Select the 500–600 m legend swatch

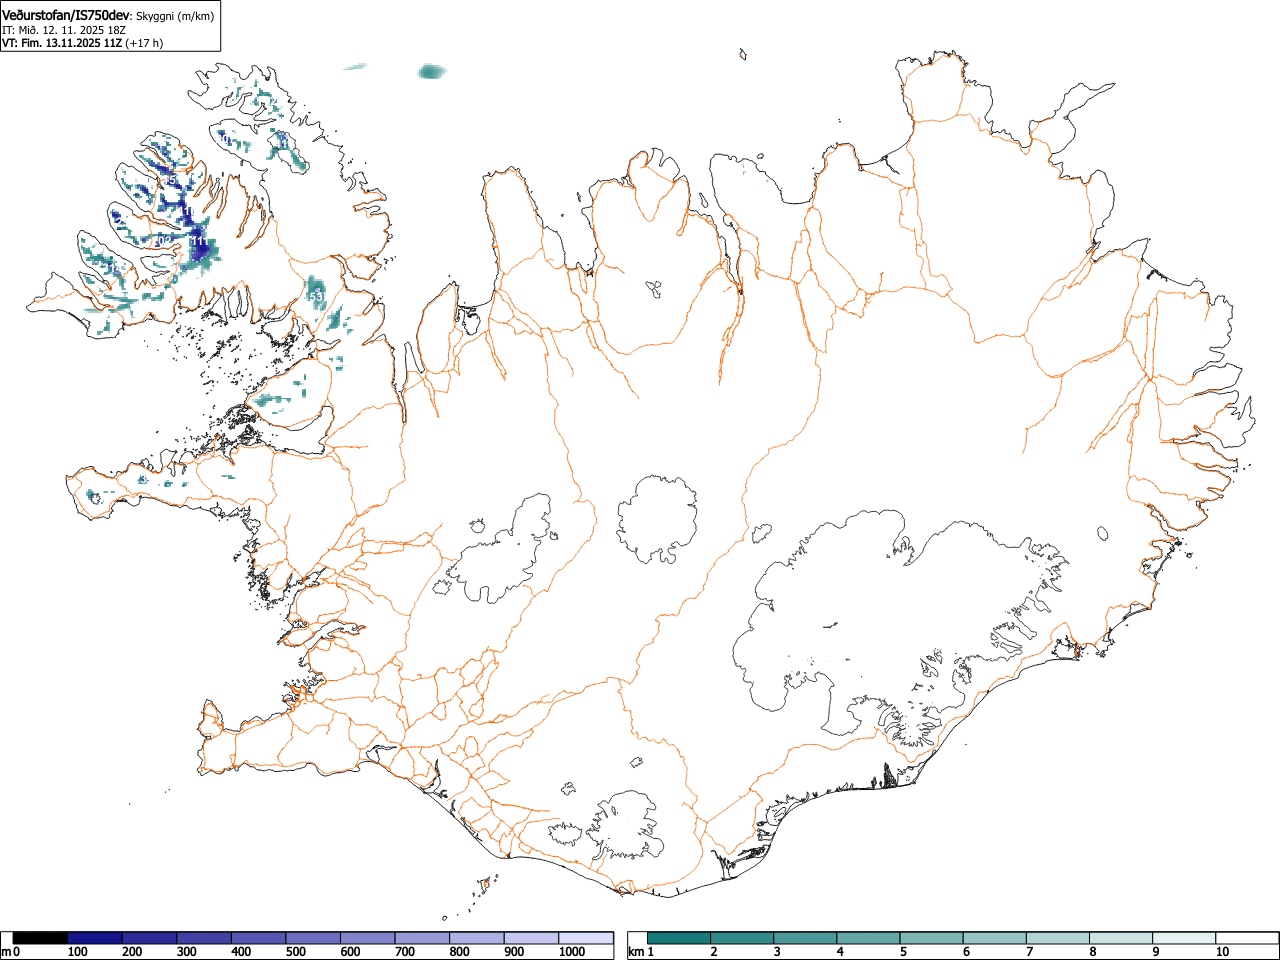pyautogui.click(x=313, y=938)
